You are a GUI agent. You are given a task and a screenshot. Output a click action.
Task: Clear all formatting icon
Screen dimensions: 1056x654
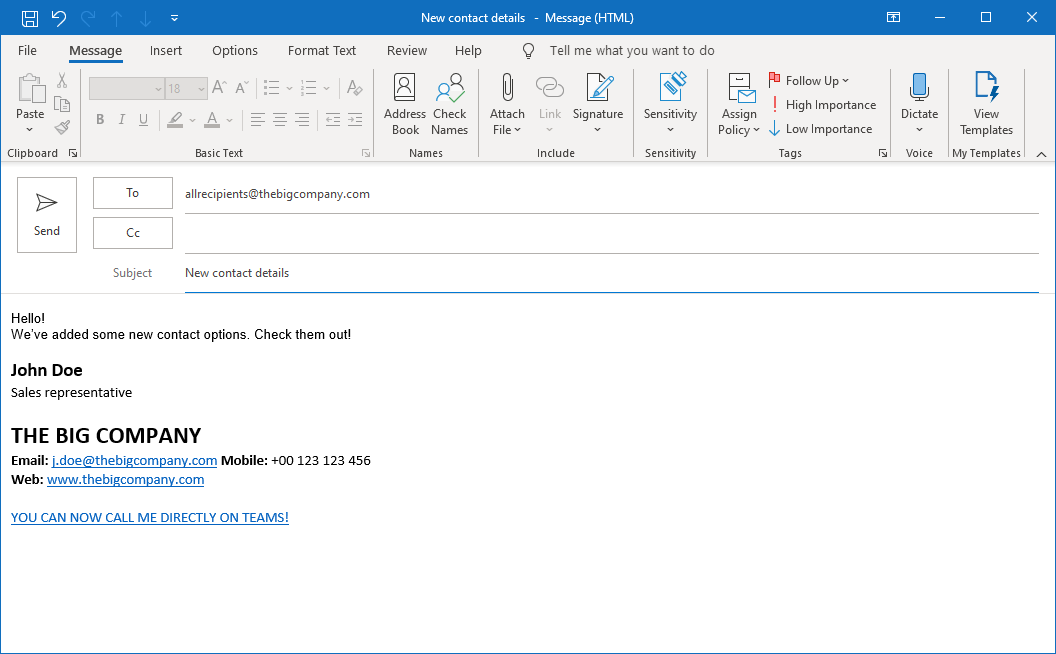click(354, 88)
